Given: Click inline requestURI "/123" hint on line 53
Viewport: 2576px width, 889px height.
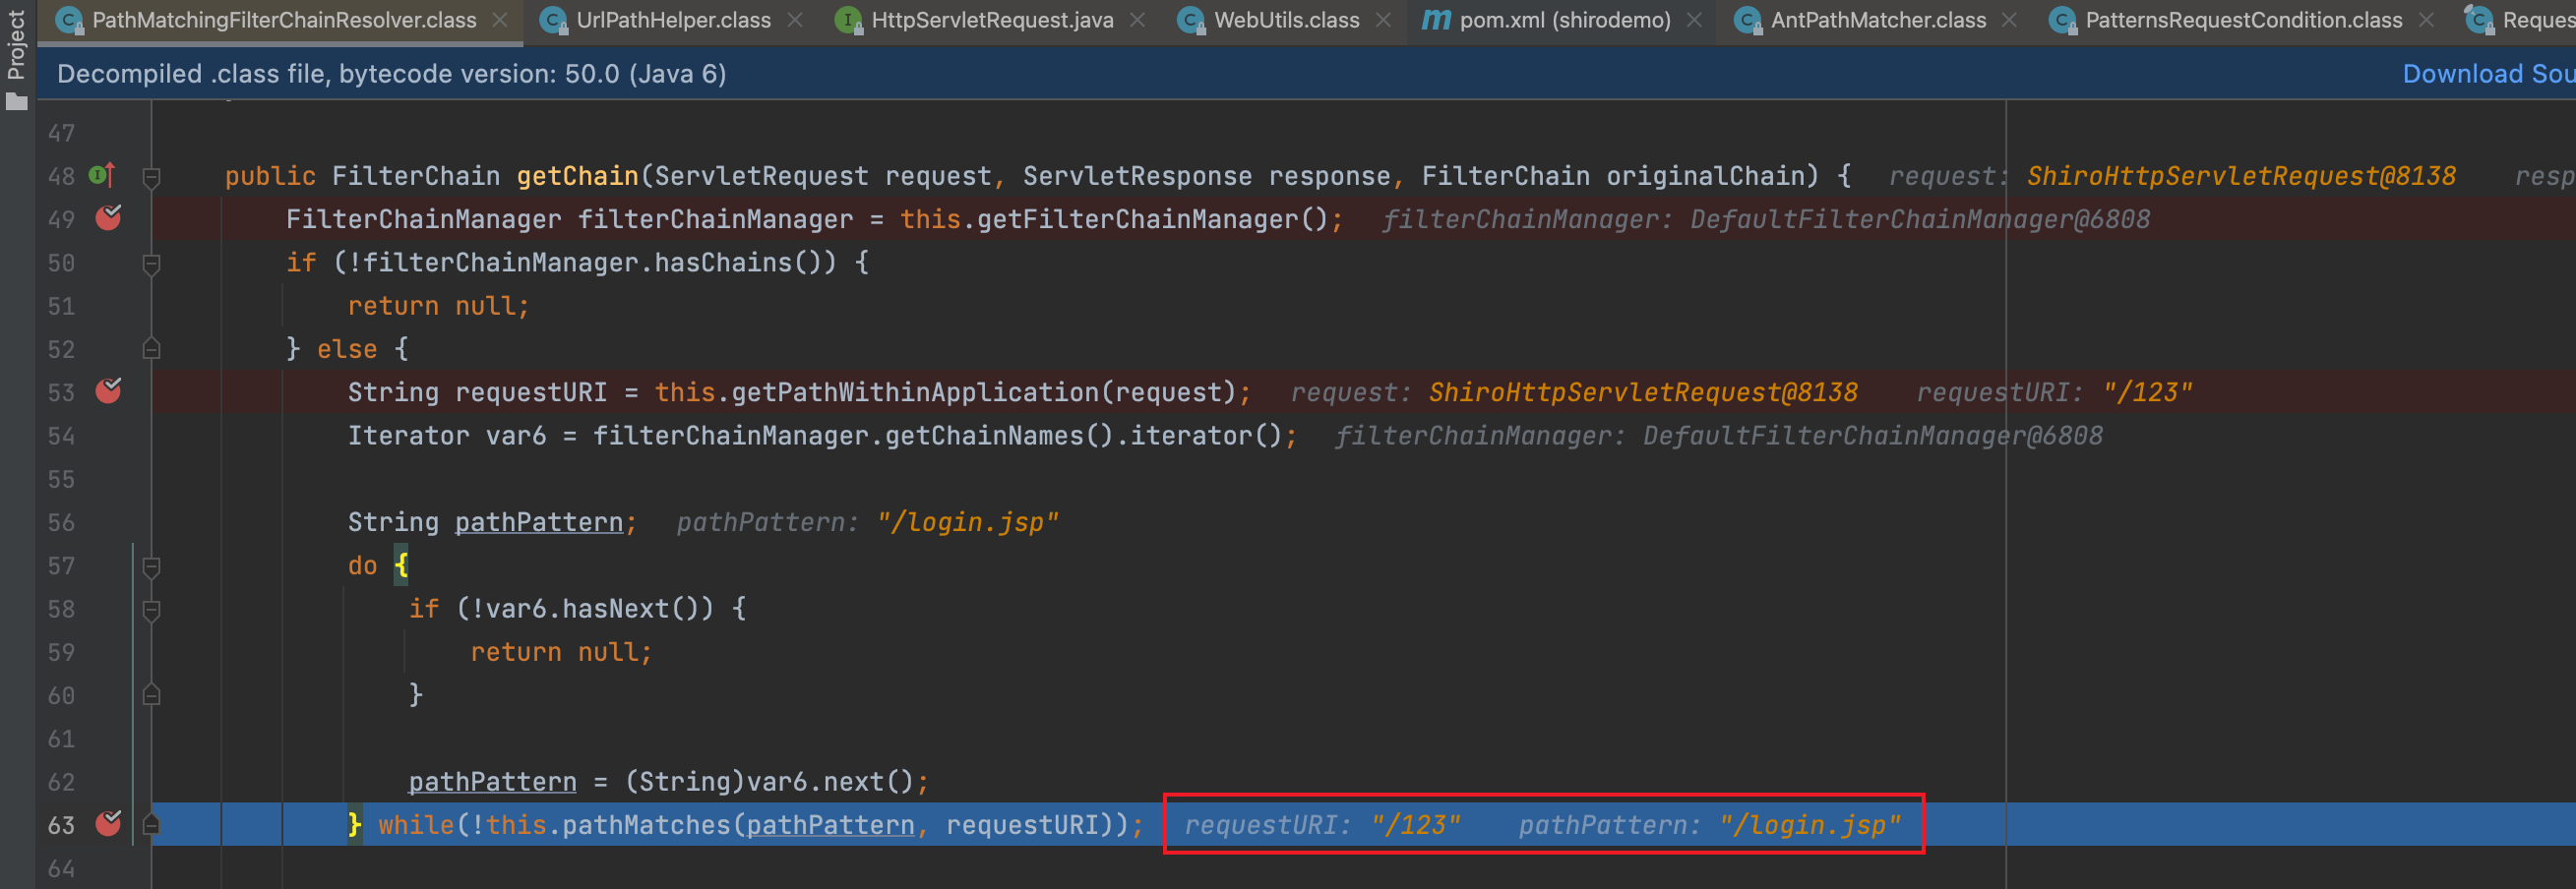Looking at the screenshot, I should click(x=2054, y=392).
